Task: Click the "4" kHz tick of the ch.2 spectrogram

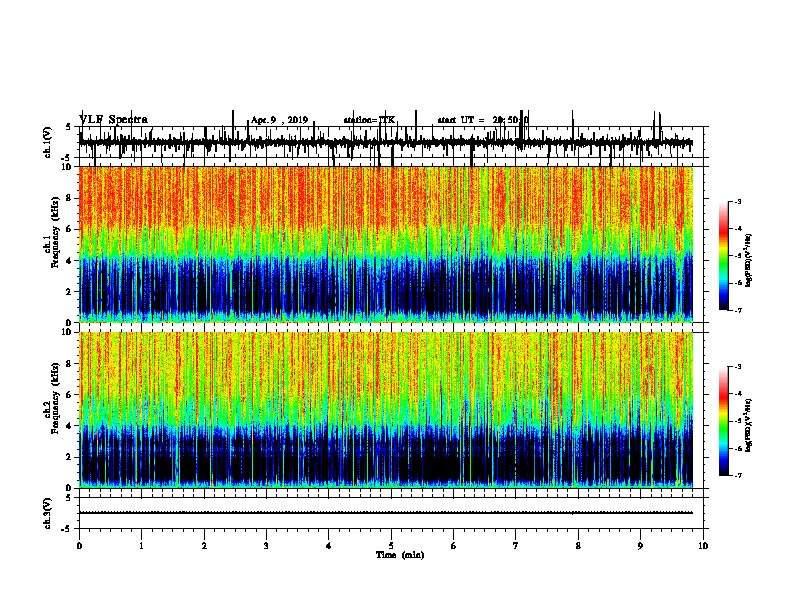Action: tap(70, 426)
